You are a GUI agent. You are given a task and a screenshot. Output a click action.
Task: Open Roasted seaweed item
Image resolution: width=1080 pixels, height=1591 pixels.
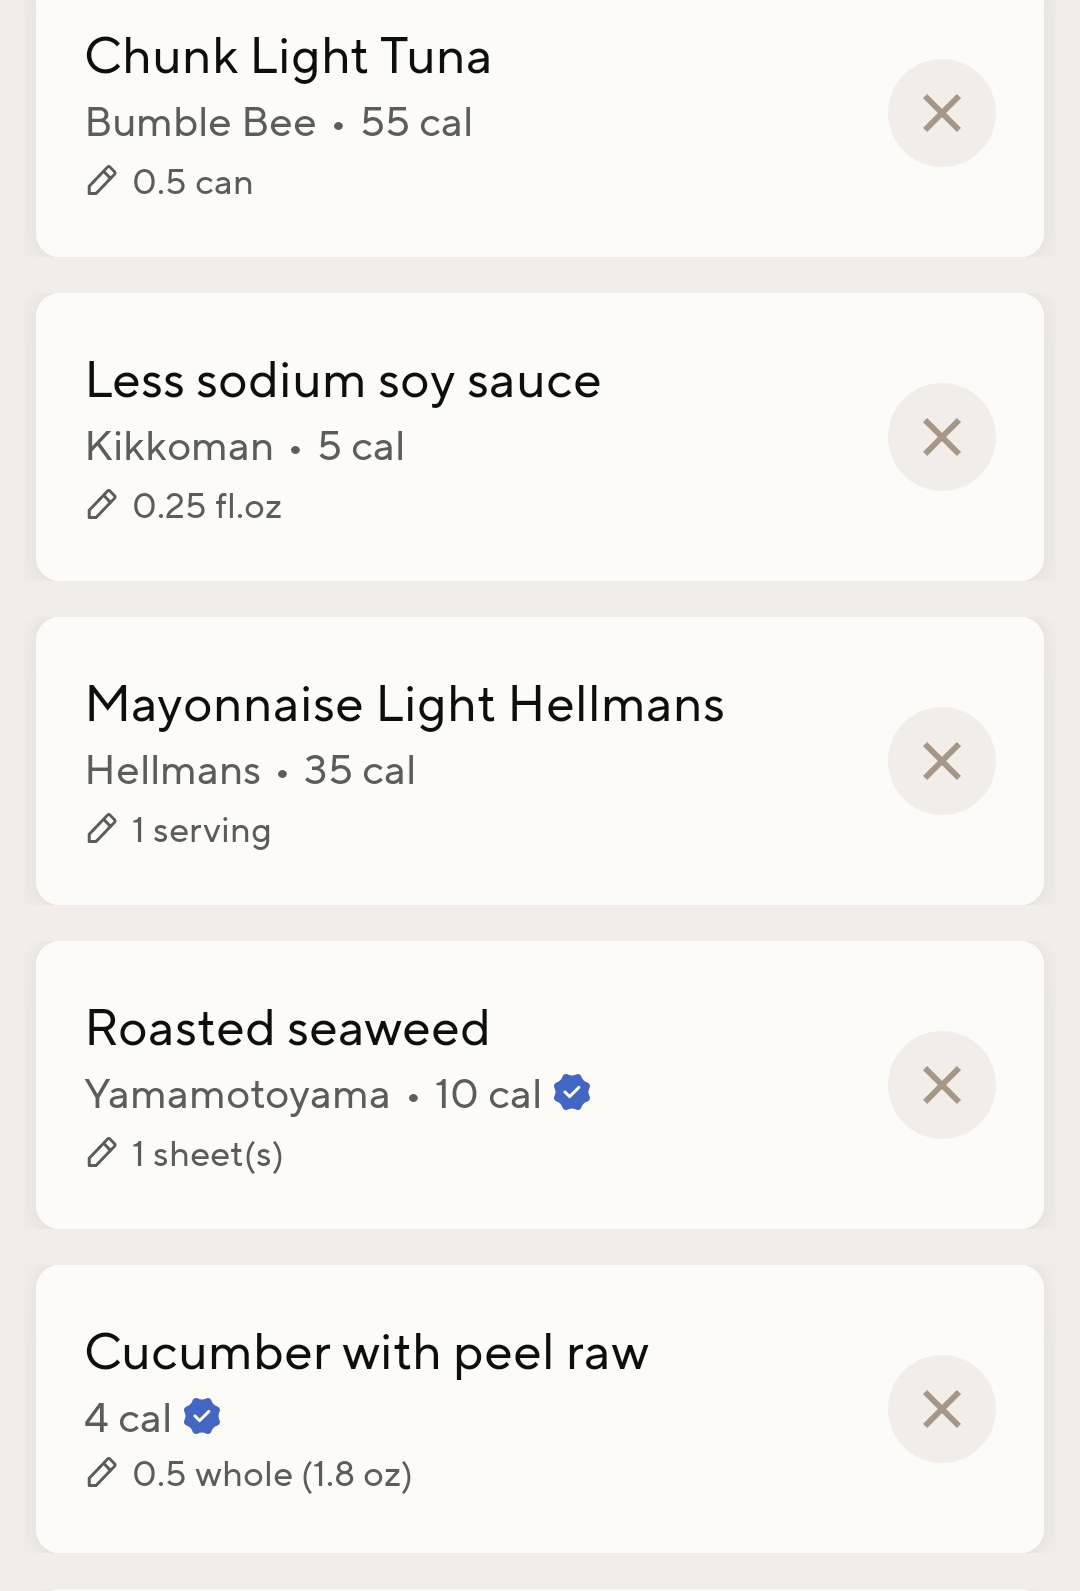click(288, 1028)
